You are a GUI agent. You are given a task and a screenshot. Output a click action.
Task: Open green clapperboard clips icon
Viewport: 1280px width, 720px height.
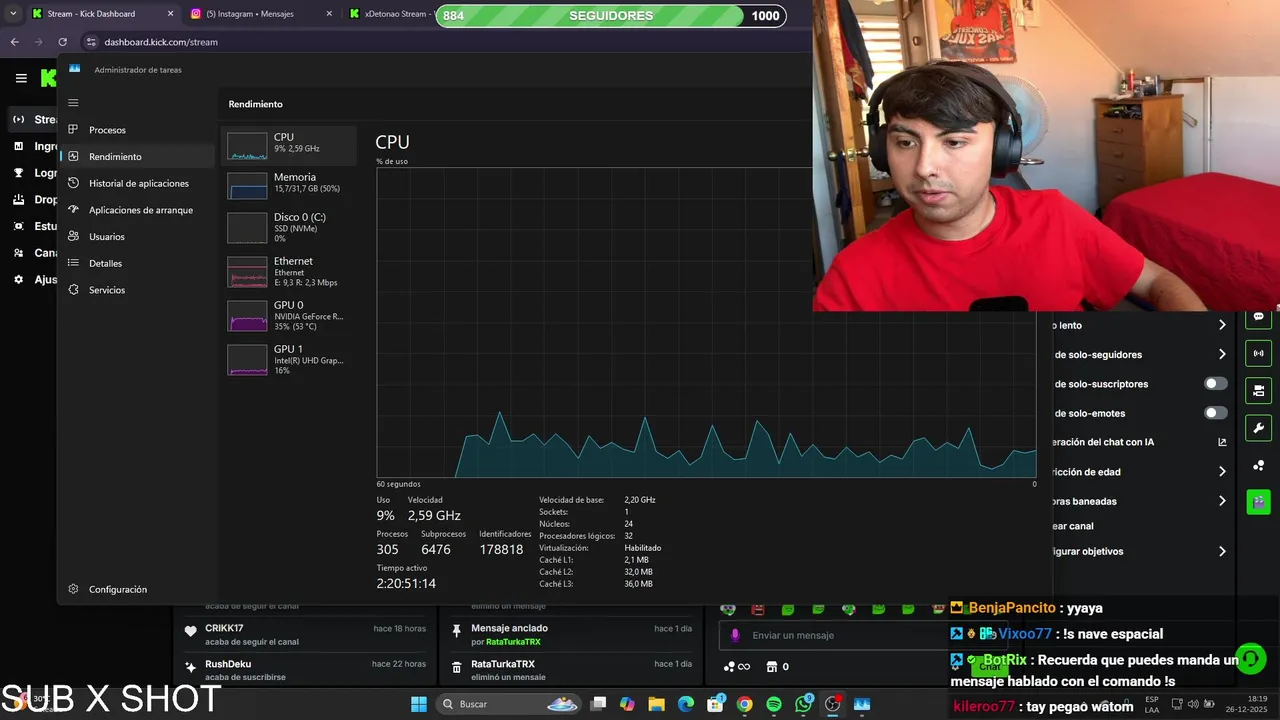(1258, 502)
